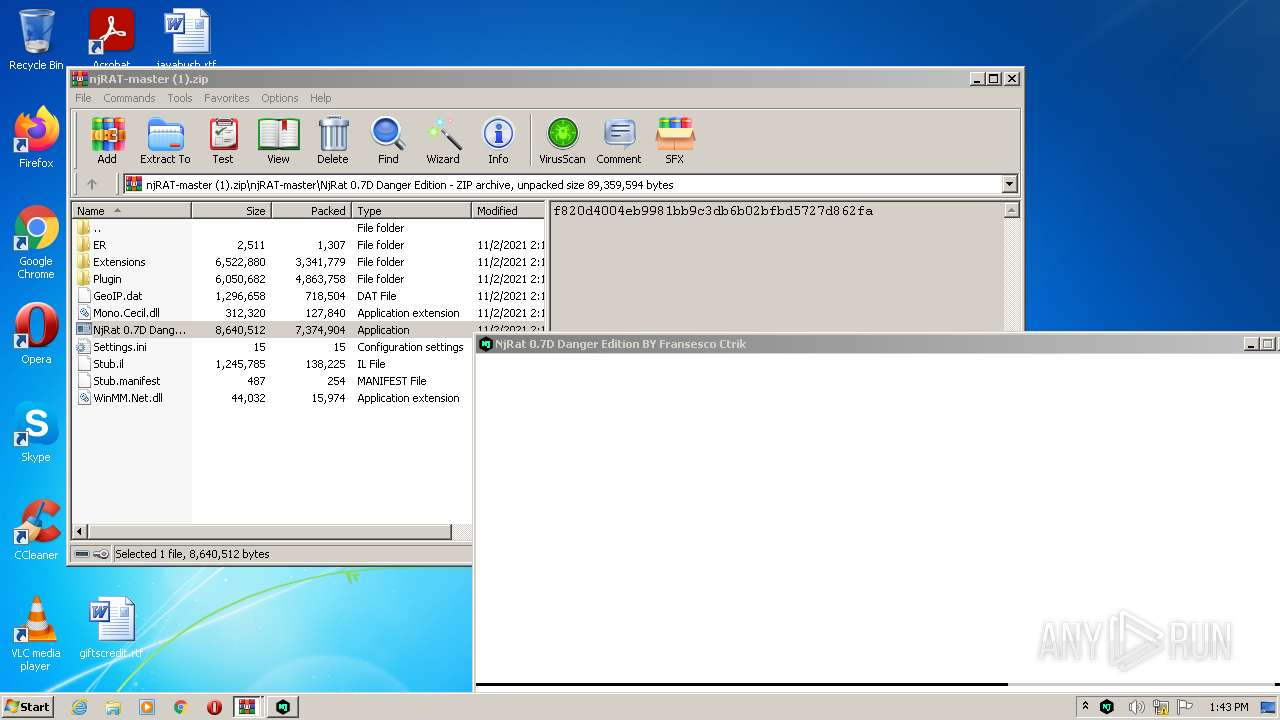Select the GeoIP.dat file
This screenshot has width=1280, height=720.
[309, 296]
